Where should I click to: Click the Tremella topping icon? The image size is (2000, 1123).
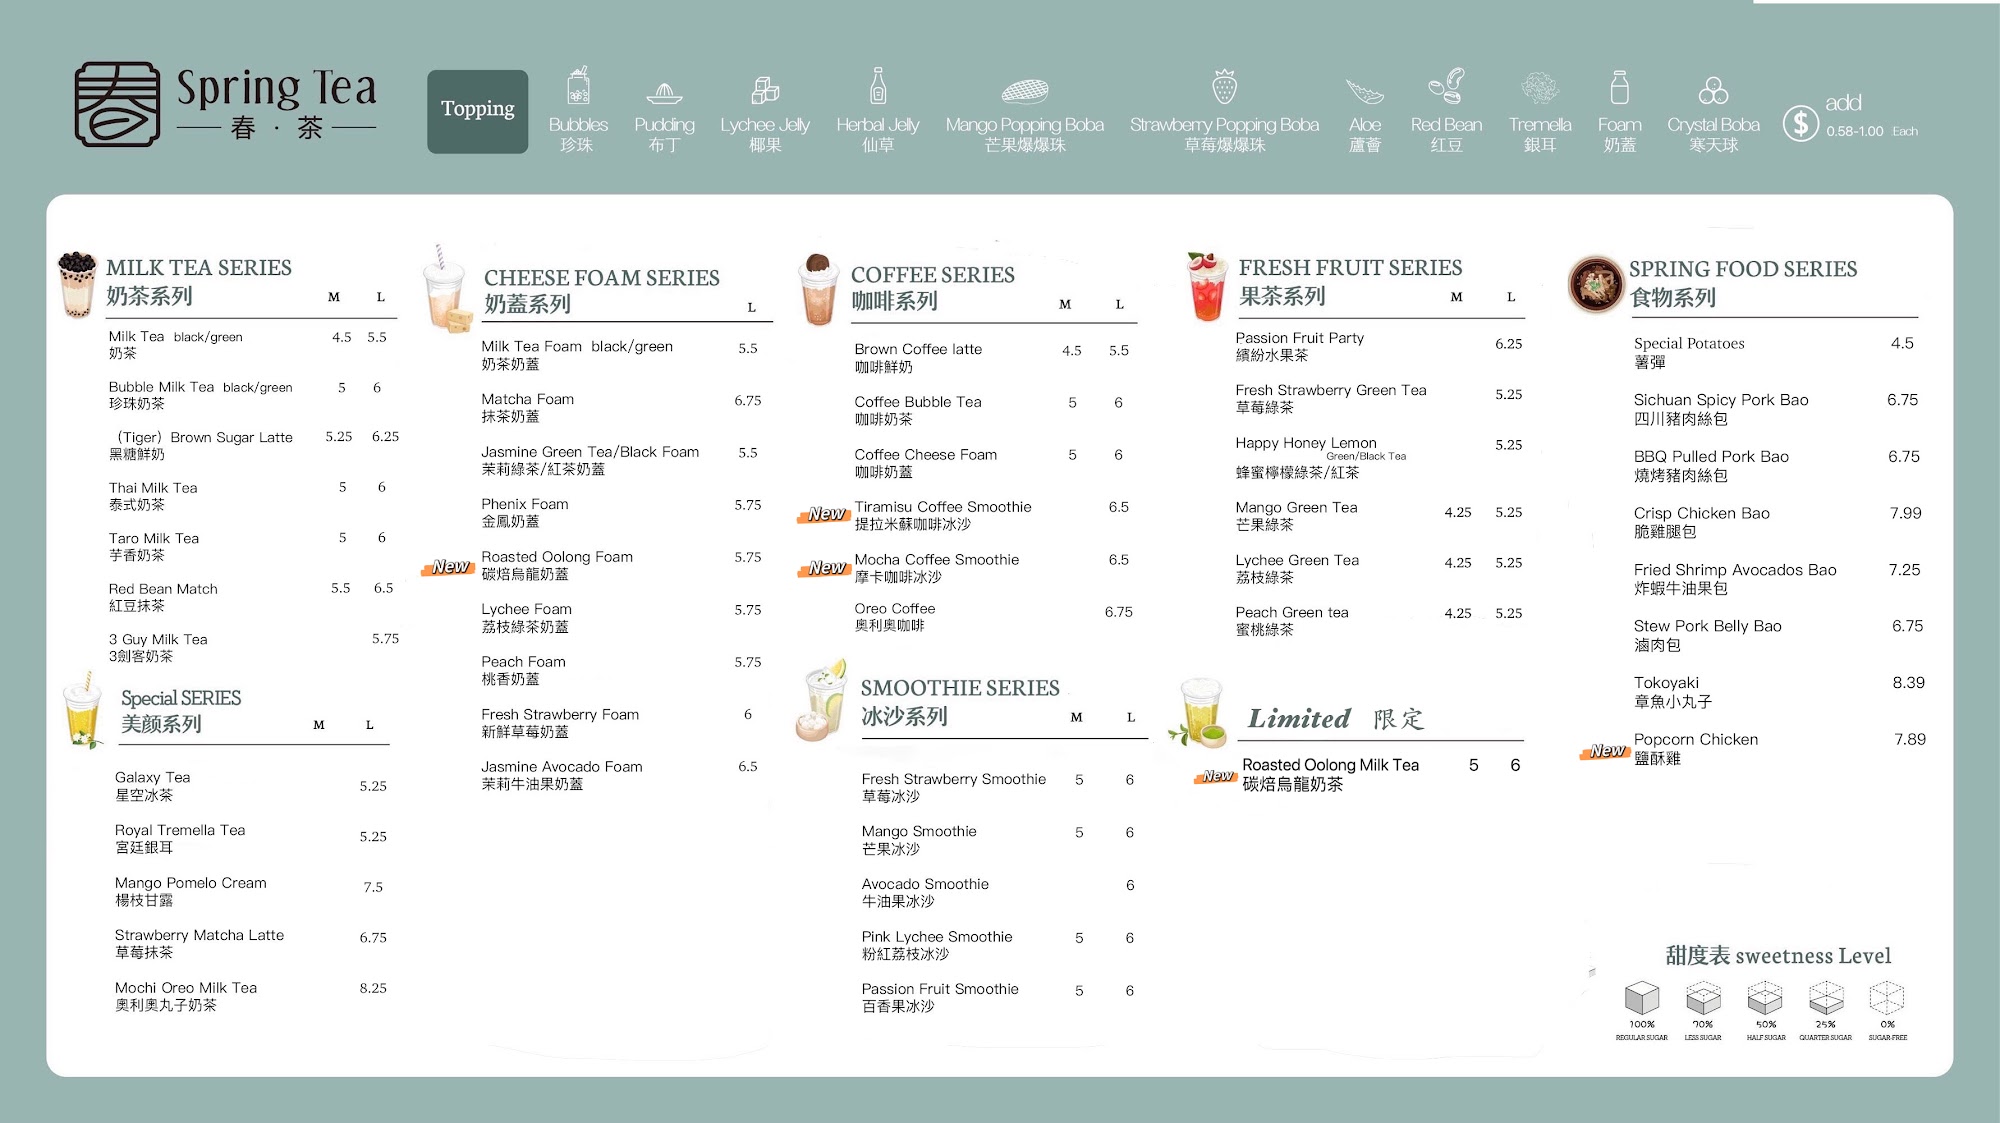[x=1540, y=89]
